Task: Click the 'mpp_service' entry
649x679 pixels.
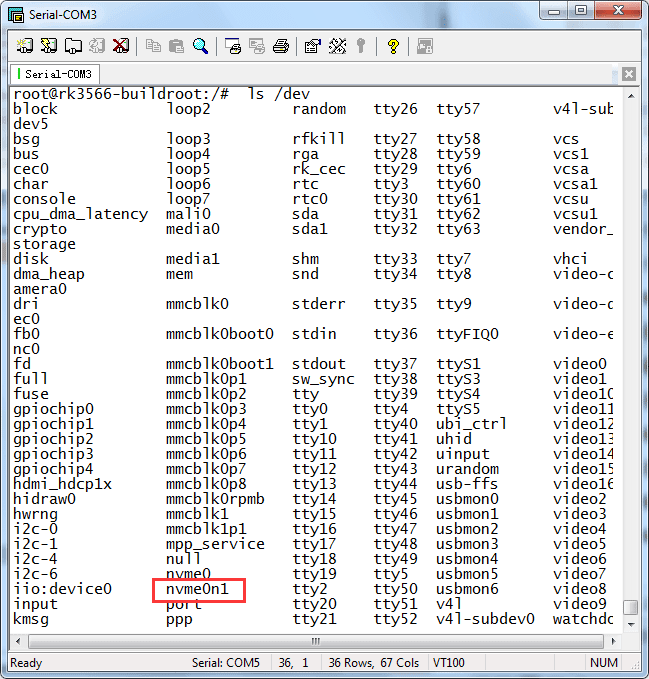Action: pos(215,544)
